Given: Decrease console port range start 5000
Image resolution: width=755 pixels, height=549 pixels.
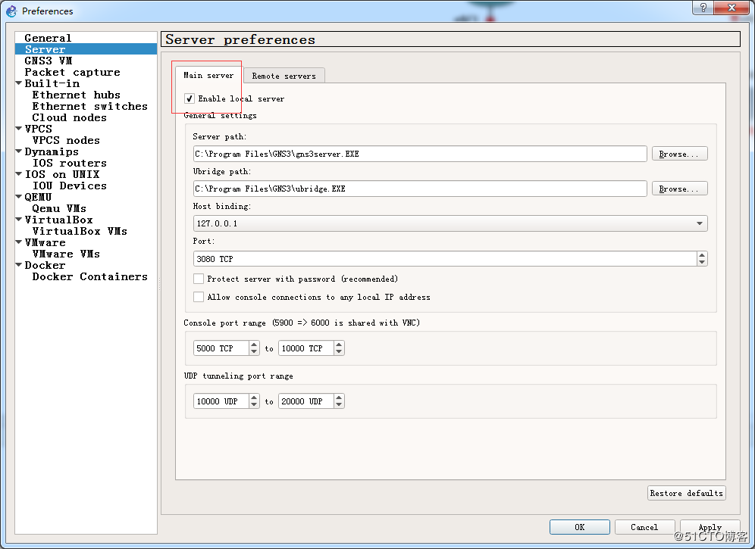Looking at the screenshot, I should click(254, 352).
